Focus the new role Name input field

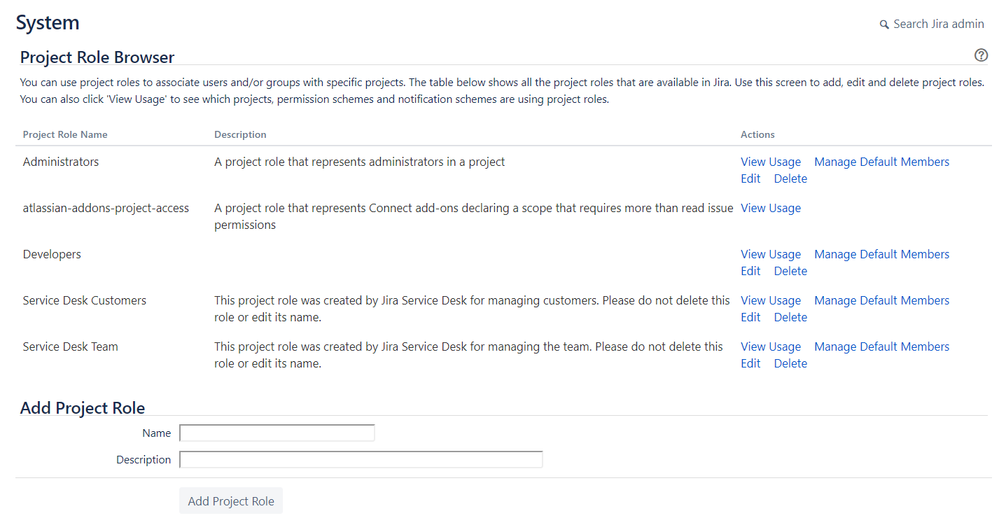277,433
